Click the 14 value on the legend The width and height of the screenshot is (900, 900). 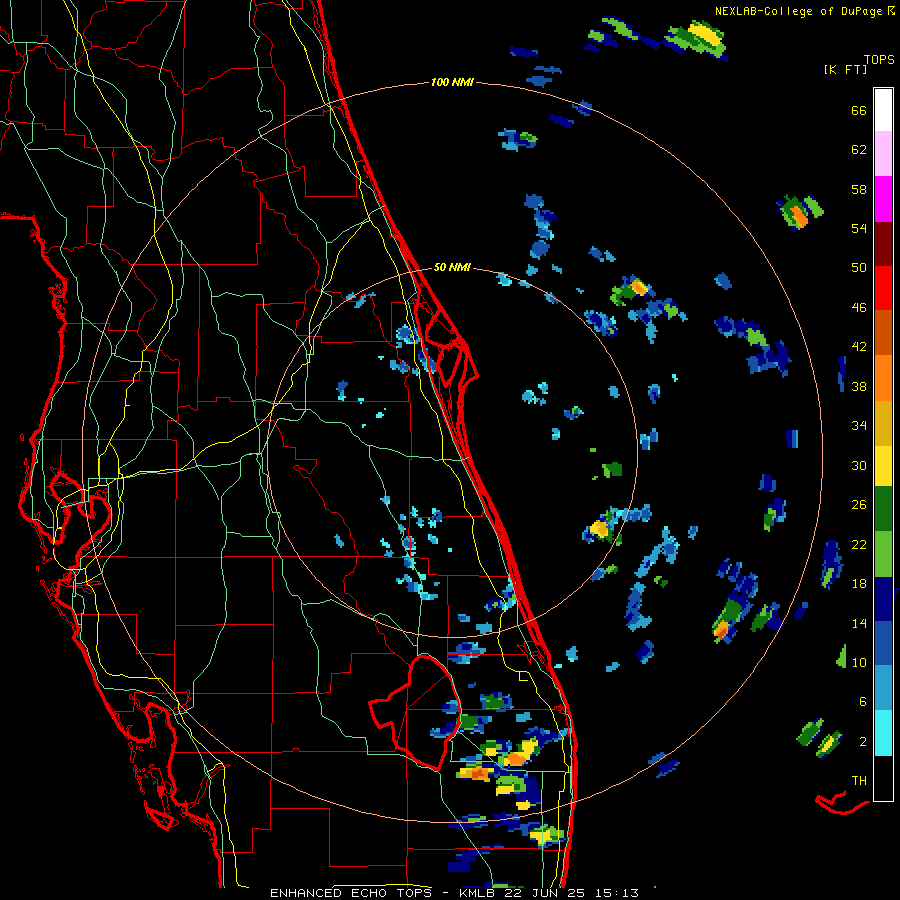click(859, 623)
